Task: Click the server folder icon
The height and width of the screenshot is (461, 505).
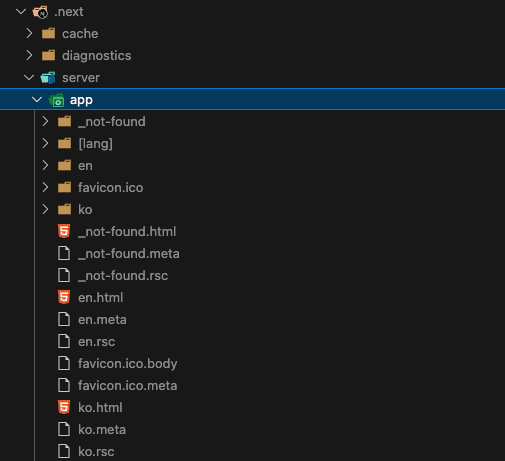Action: coord(48,78)
